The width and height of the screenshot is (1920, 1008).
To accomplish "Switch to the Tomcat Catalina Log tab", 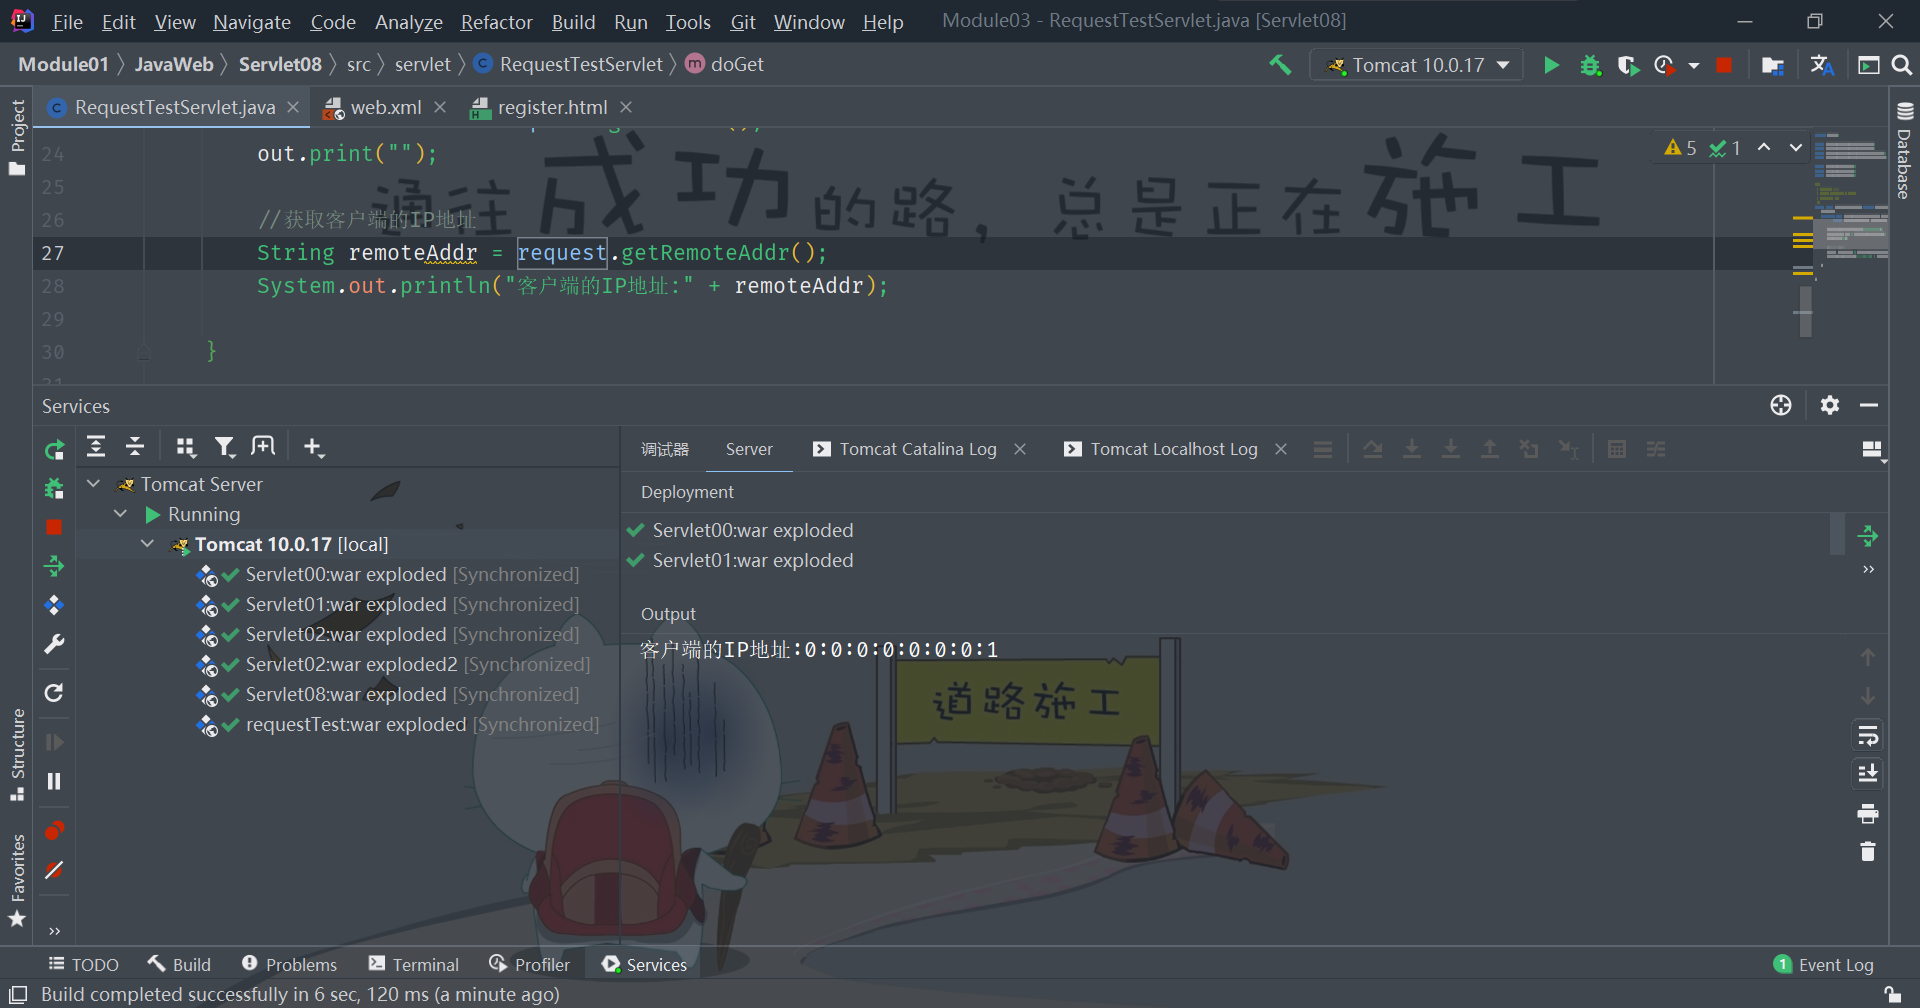I will [918, 449].
